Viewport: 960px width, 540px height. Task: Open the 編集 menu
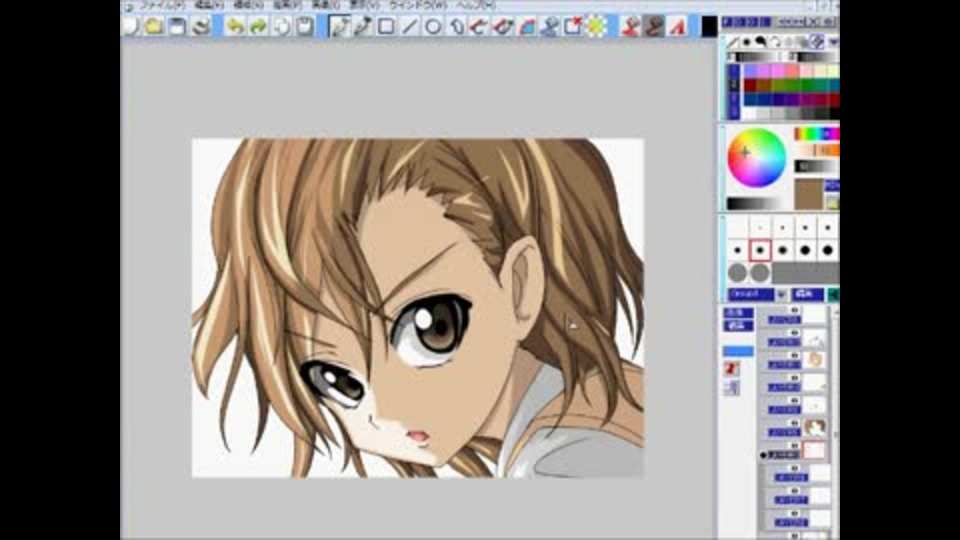[x=209, y=6]
